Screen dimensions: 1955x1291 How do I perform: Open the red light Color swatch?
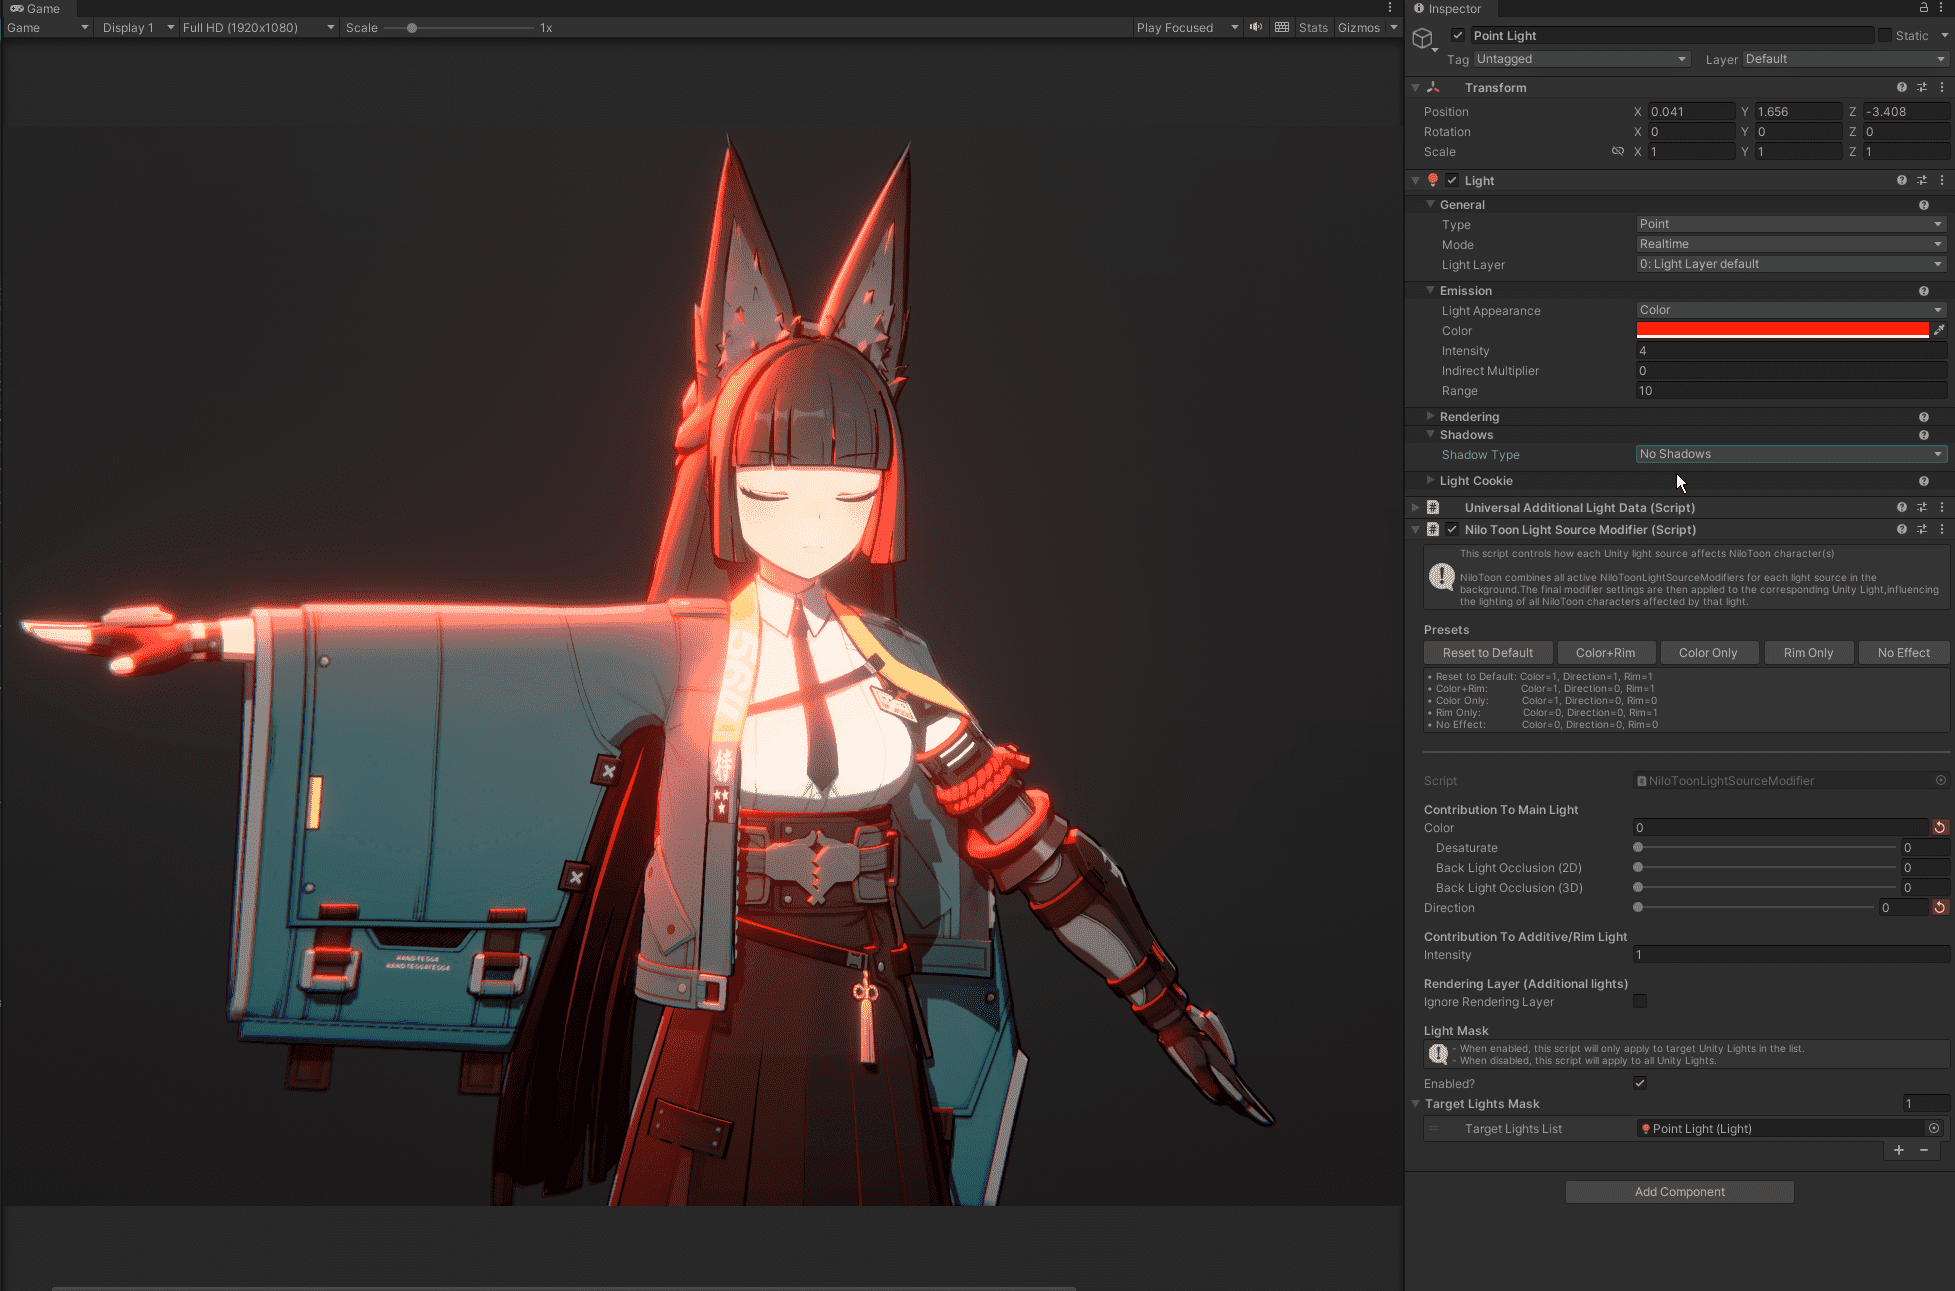(x=1783, y=330)
